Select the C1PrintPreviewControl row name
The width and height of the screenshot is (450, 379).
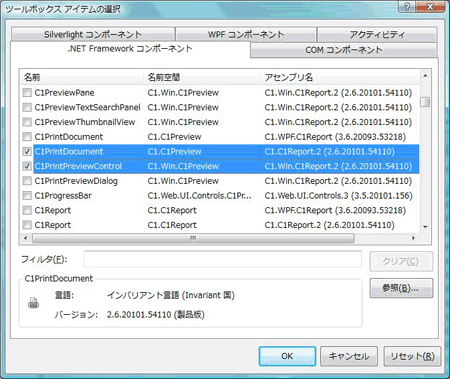[78, 166]
